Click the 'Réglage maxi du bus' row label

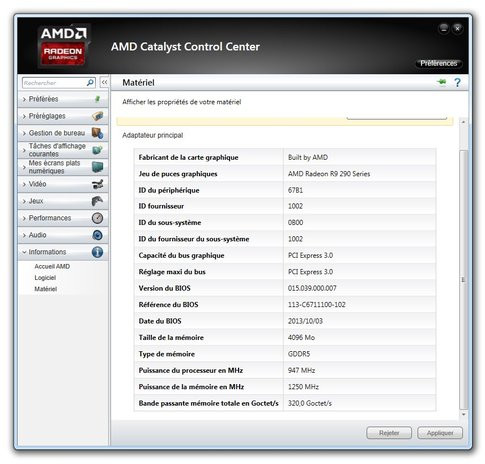pos(172,272)
